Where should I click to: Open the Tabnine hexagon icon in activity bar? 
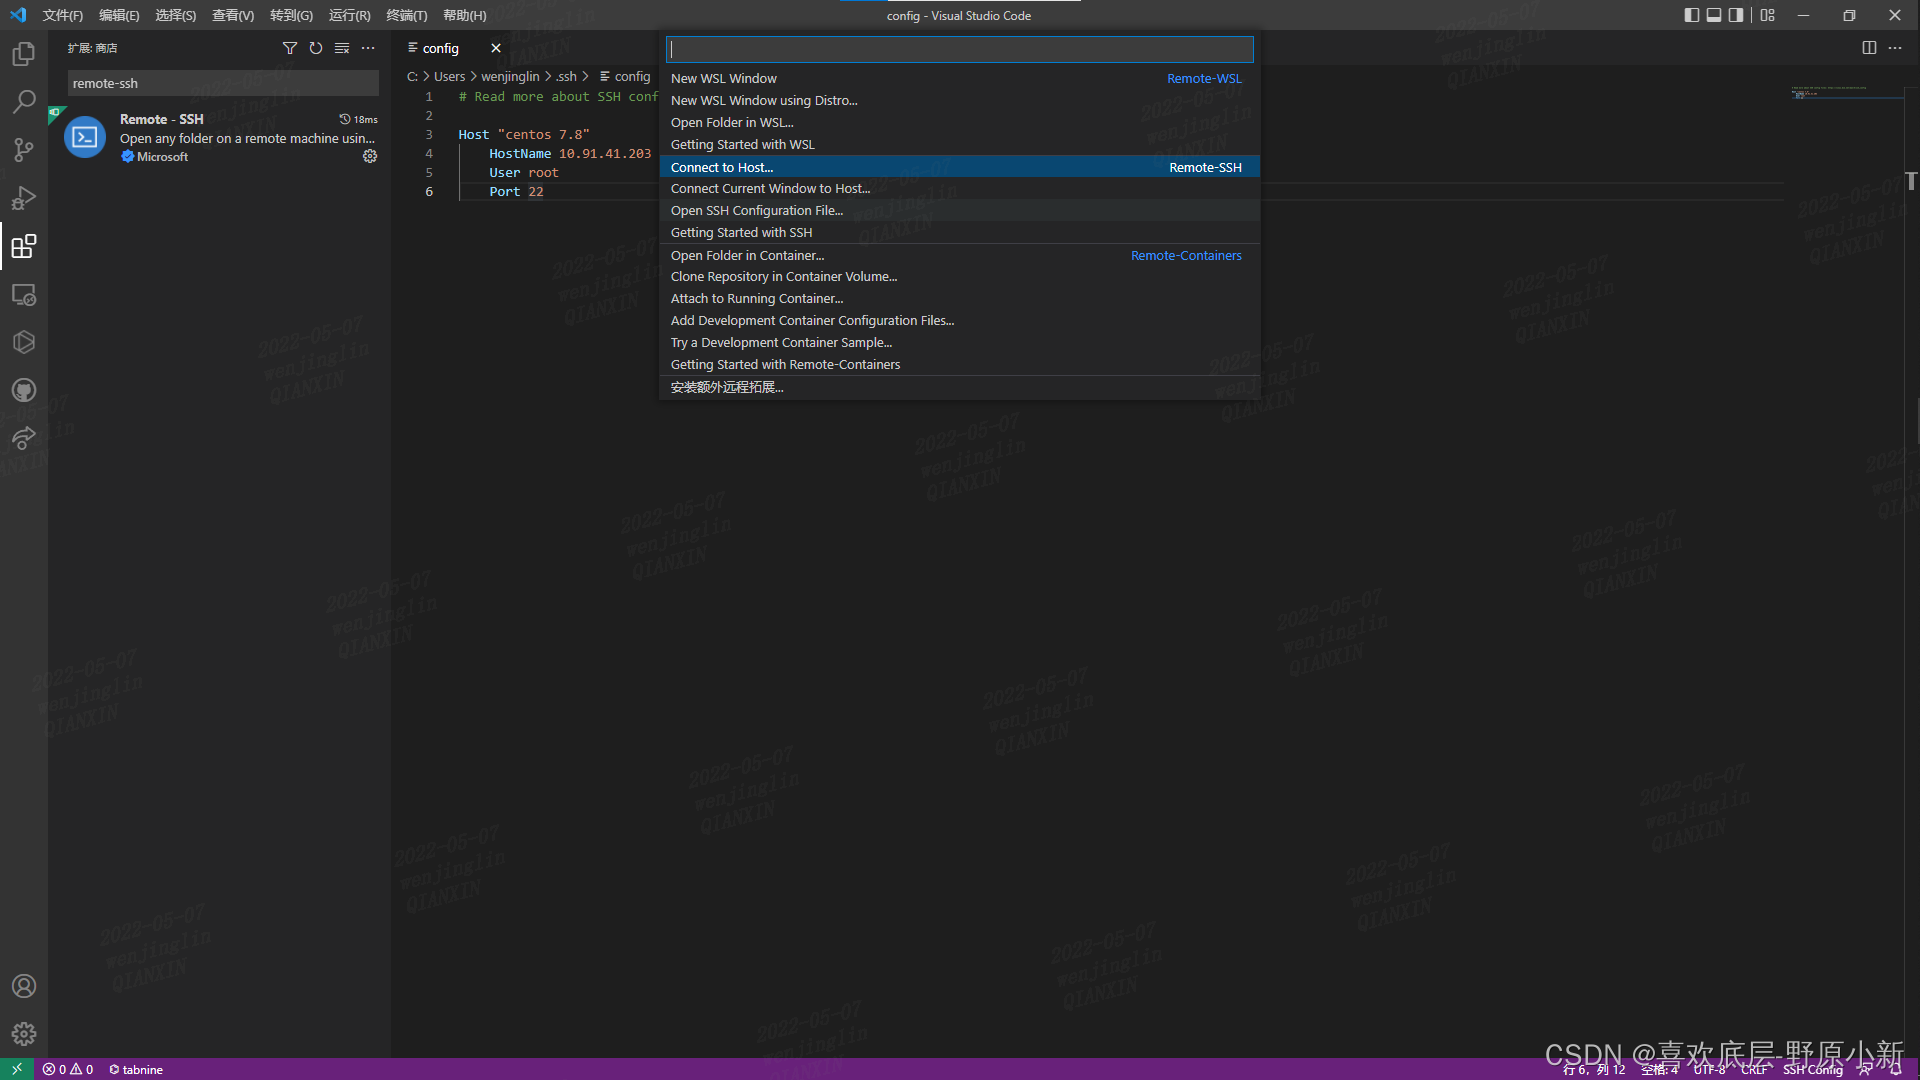pos(24,342)
